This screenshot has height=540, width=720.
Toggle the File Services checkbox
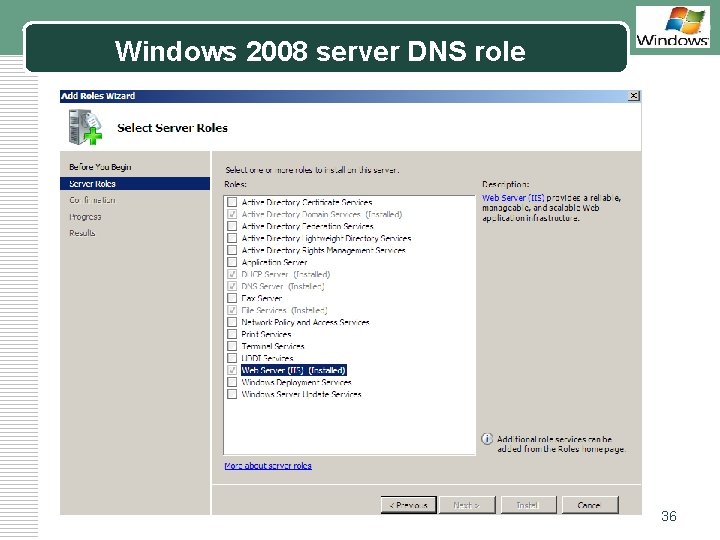pos(232,310)
